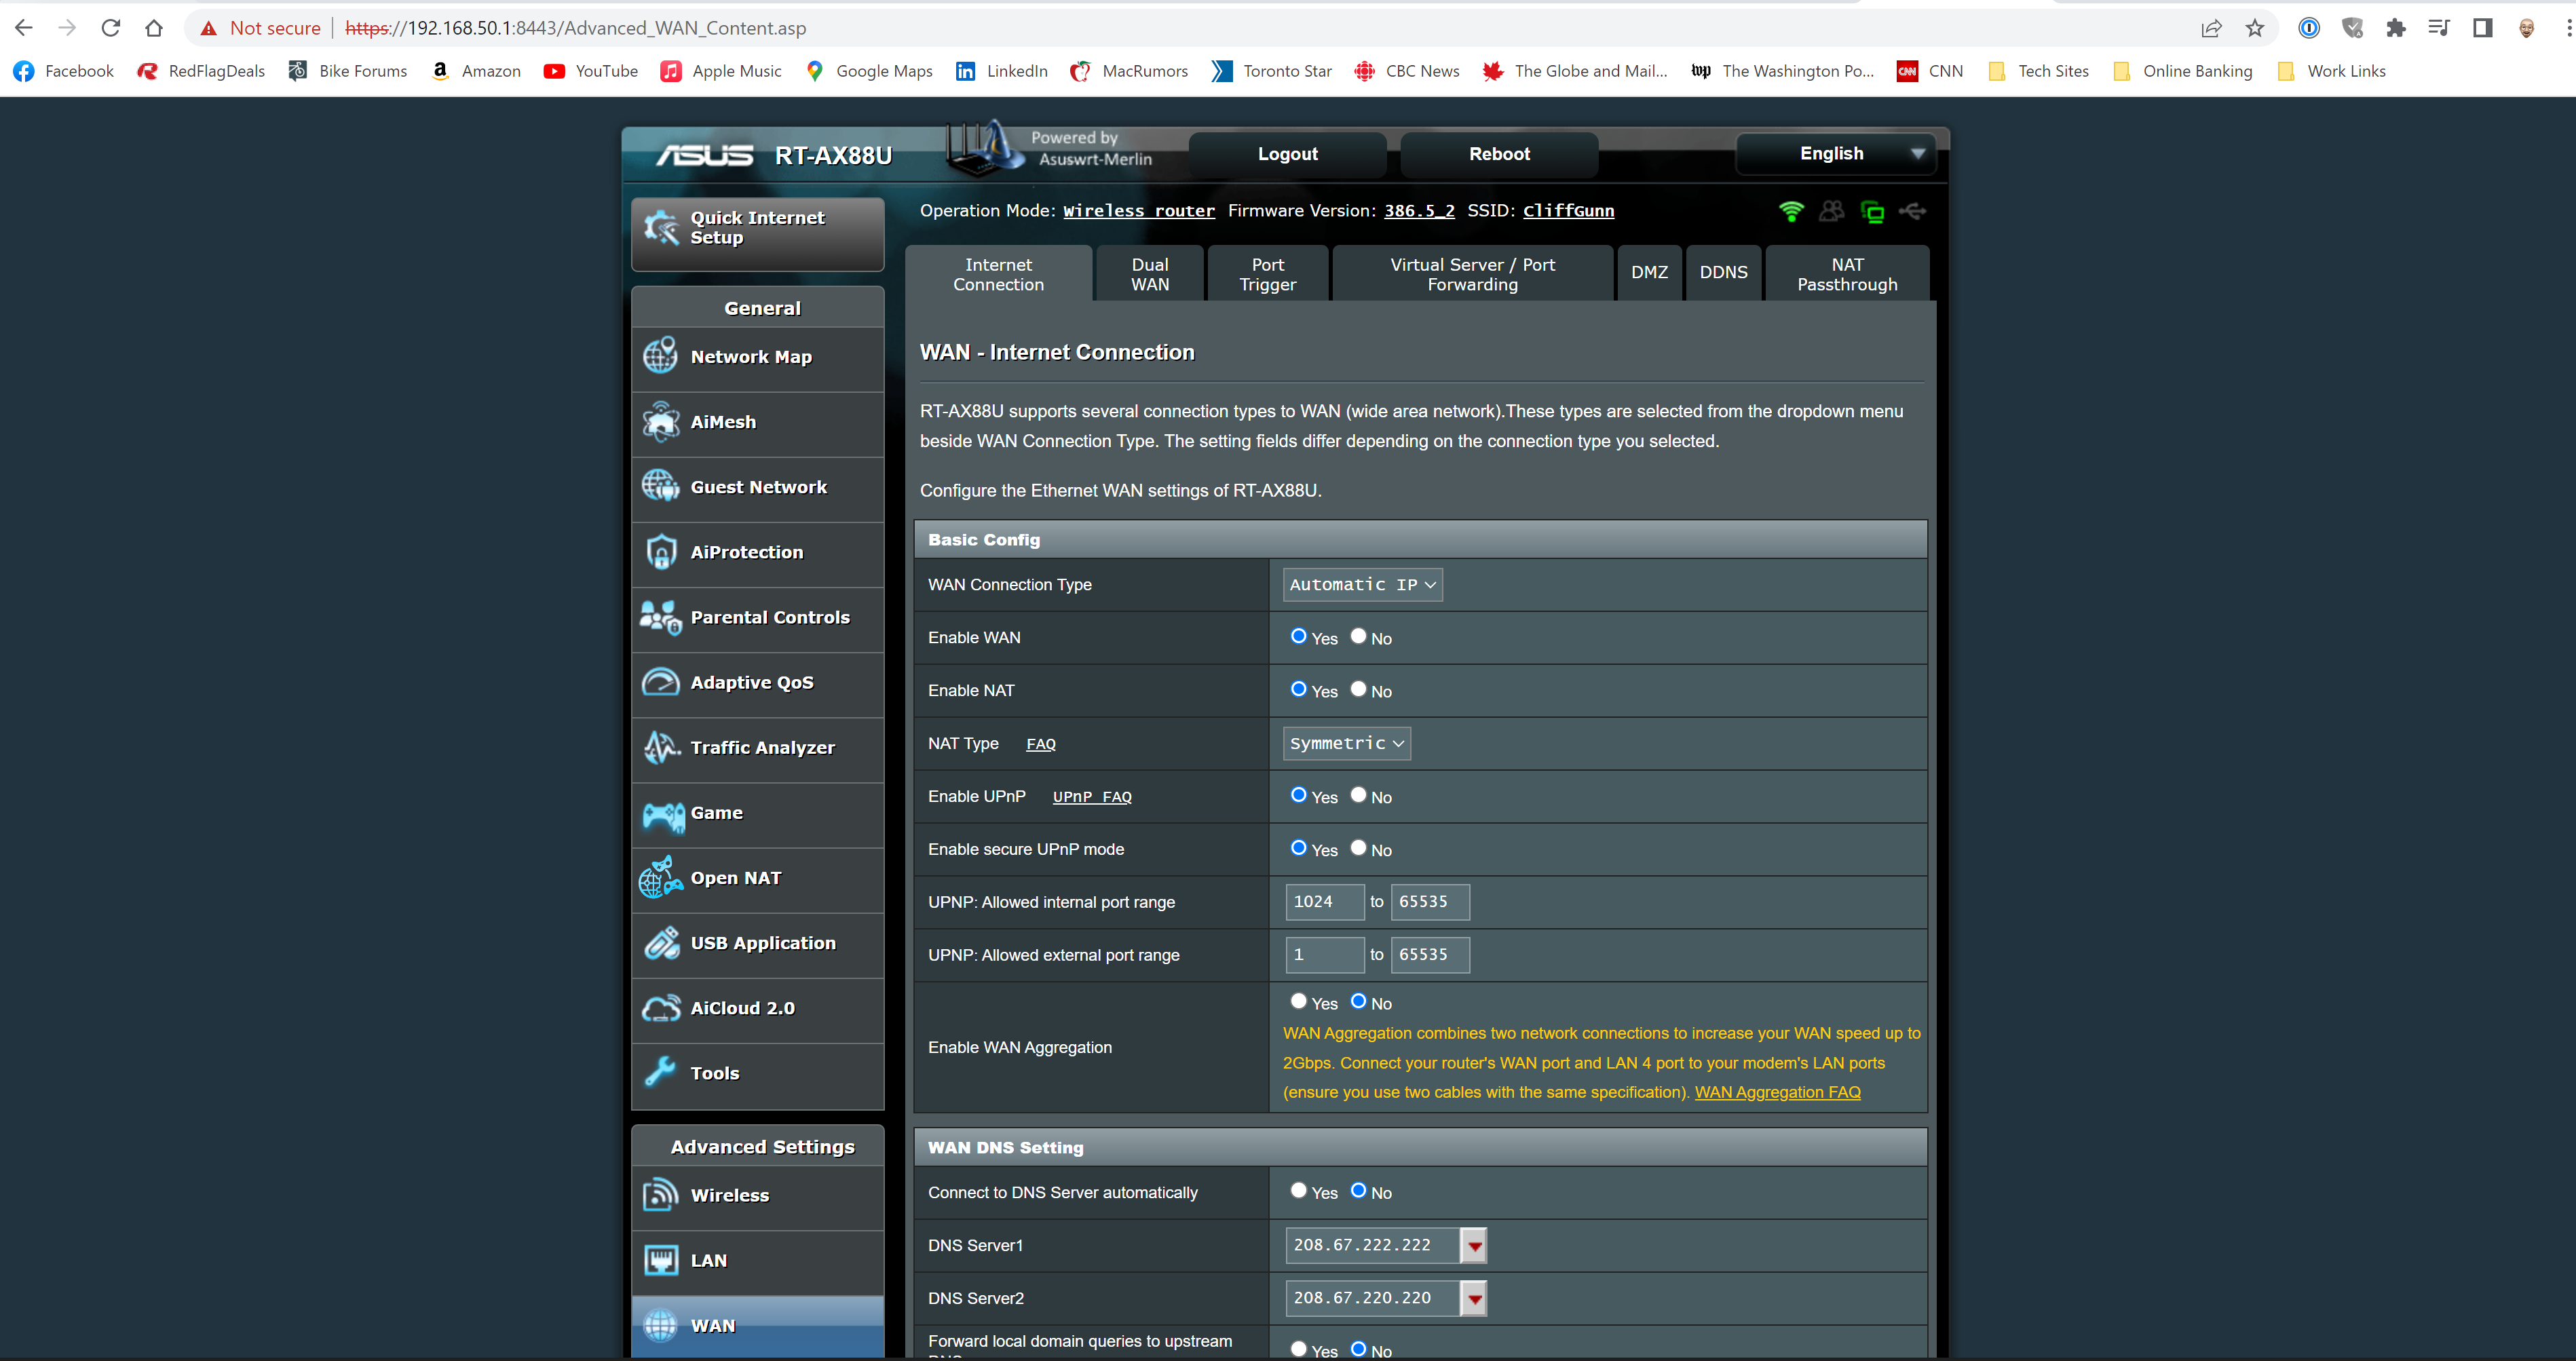Open Virtual Server / Port Forwarding tab
2576x1361 pixels.
[x=1472, y=274]
